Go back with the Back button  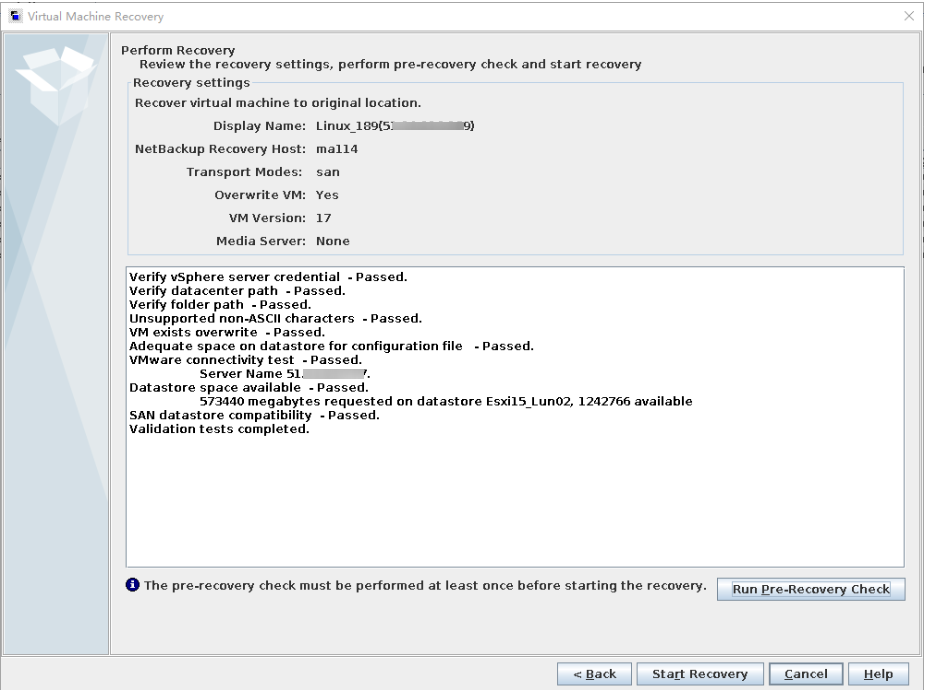(594, 674)
